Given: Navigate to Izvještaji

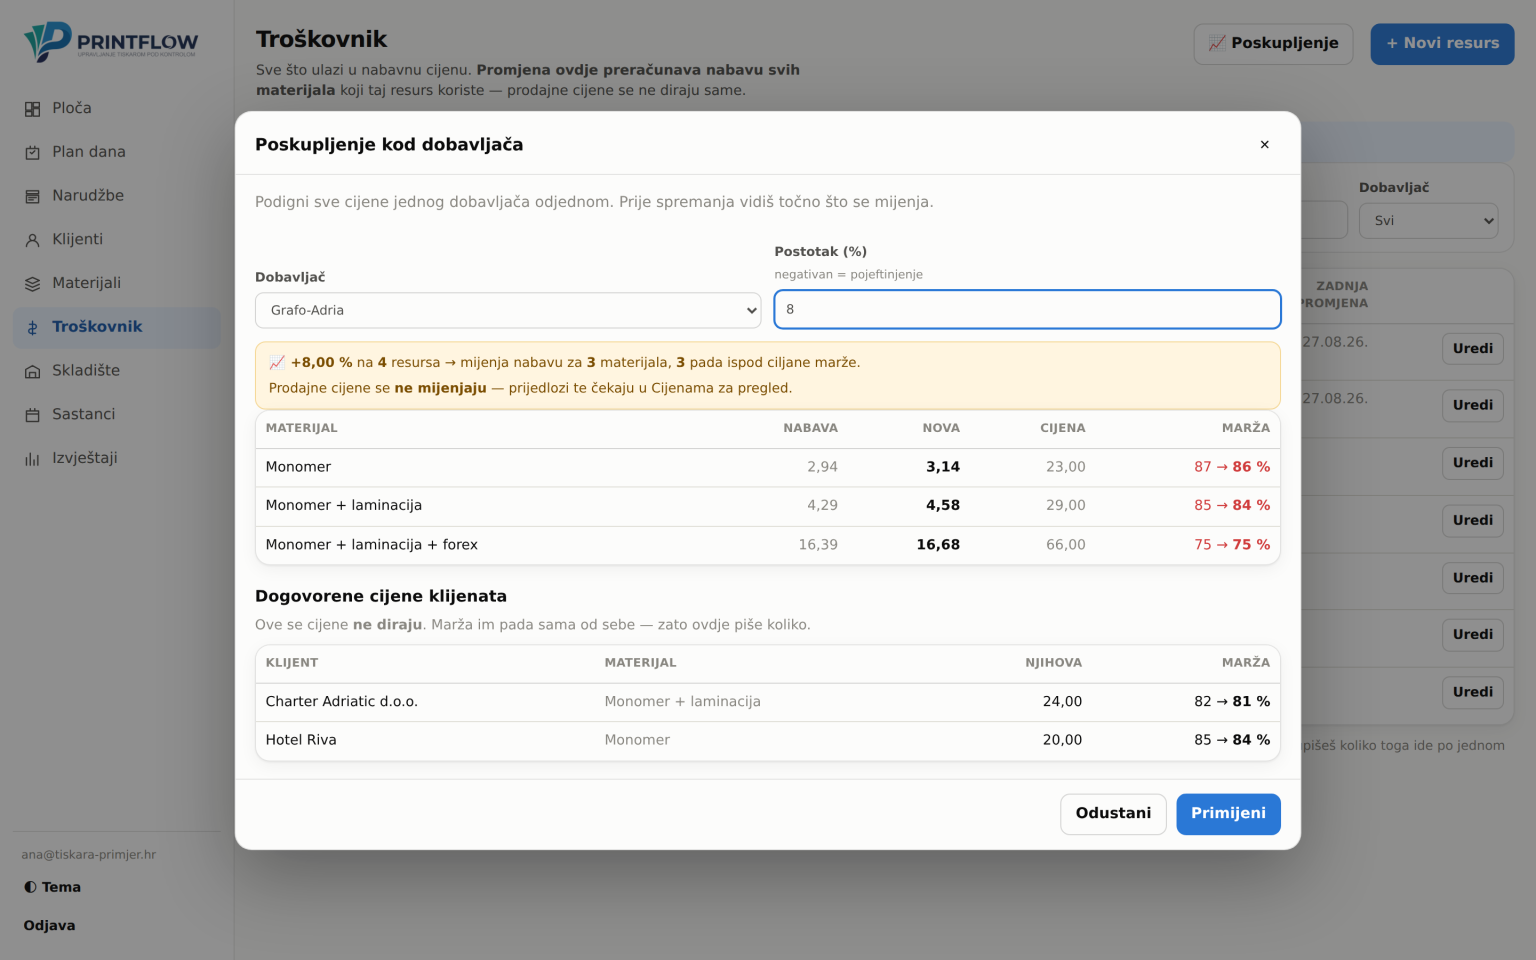Looking at the screenshot, I should tap(117, 458).
